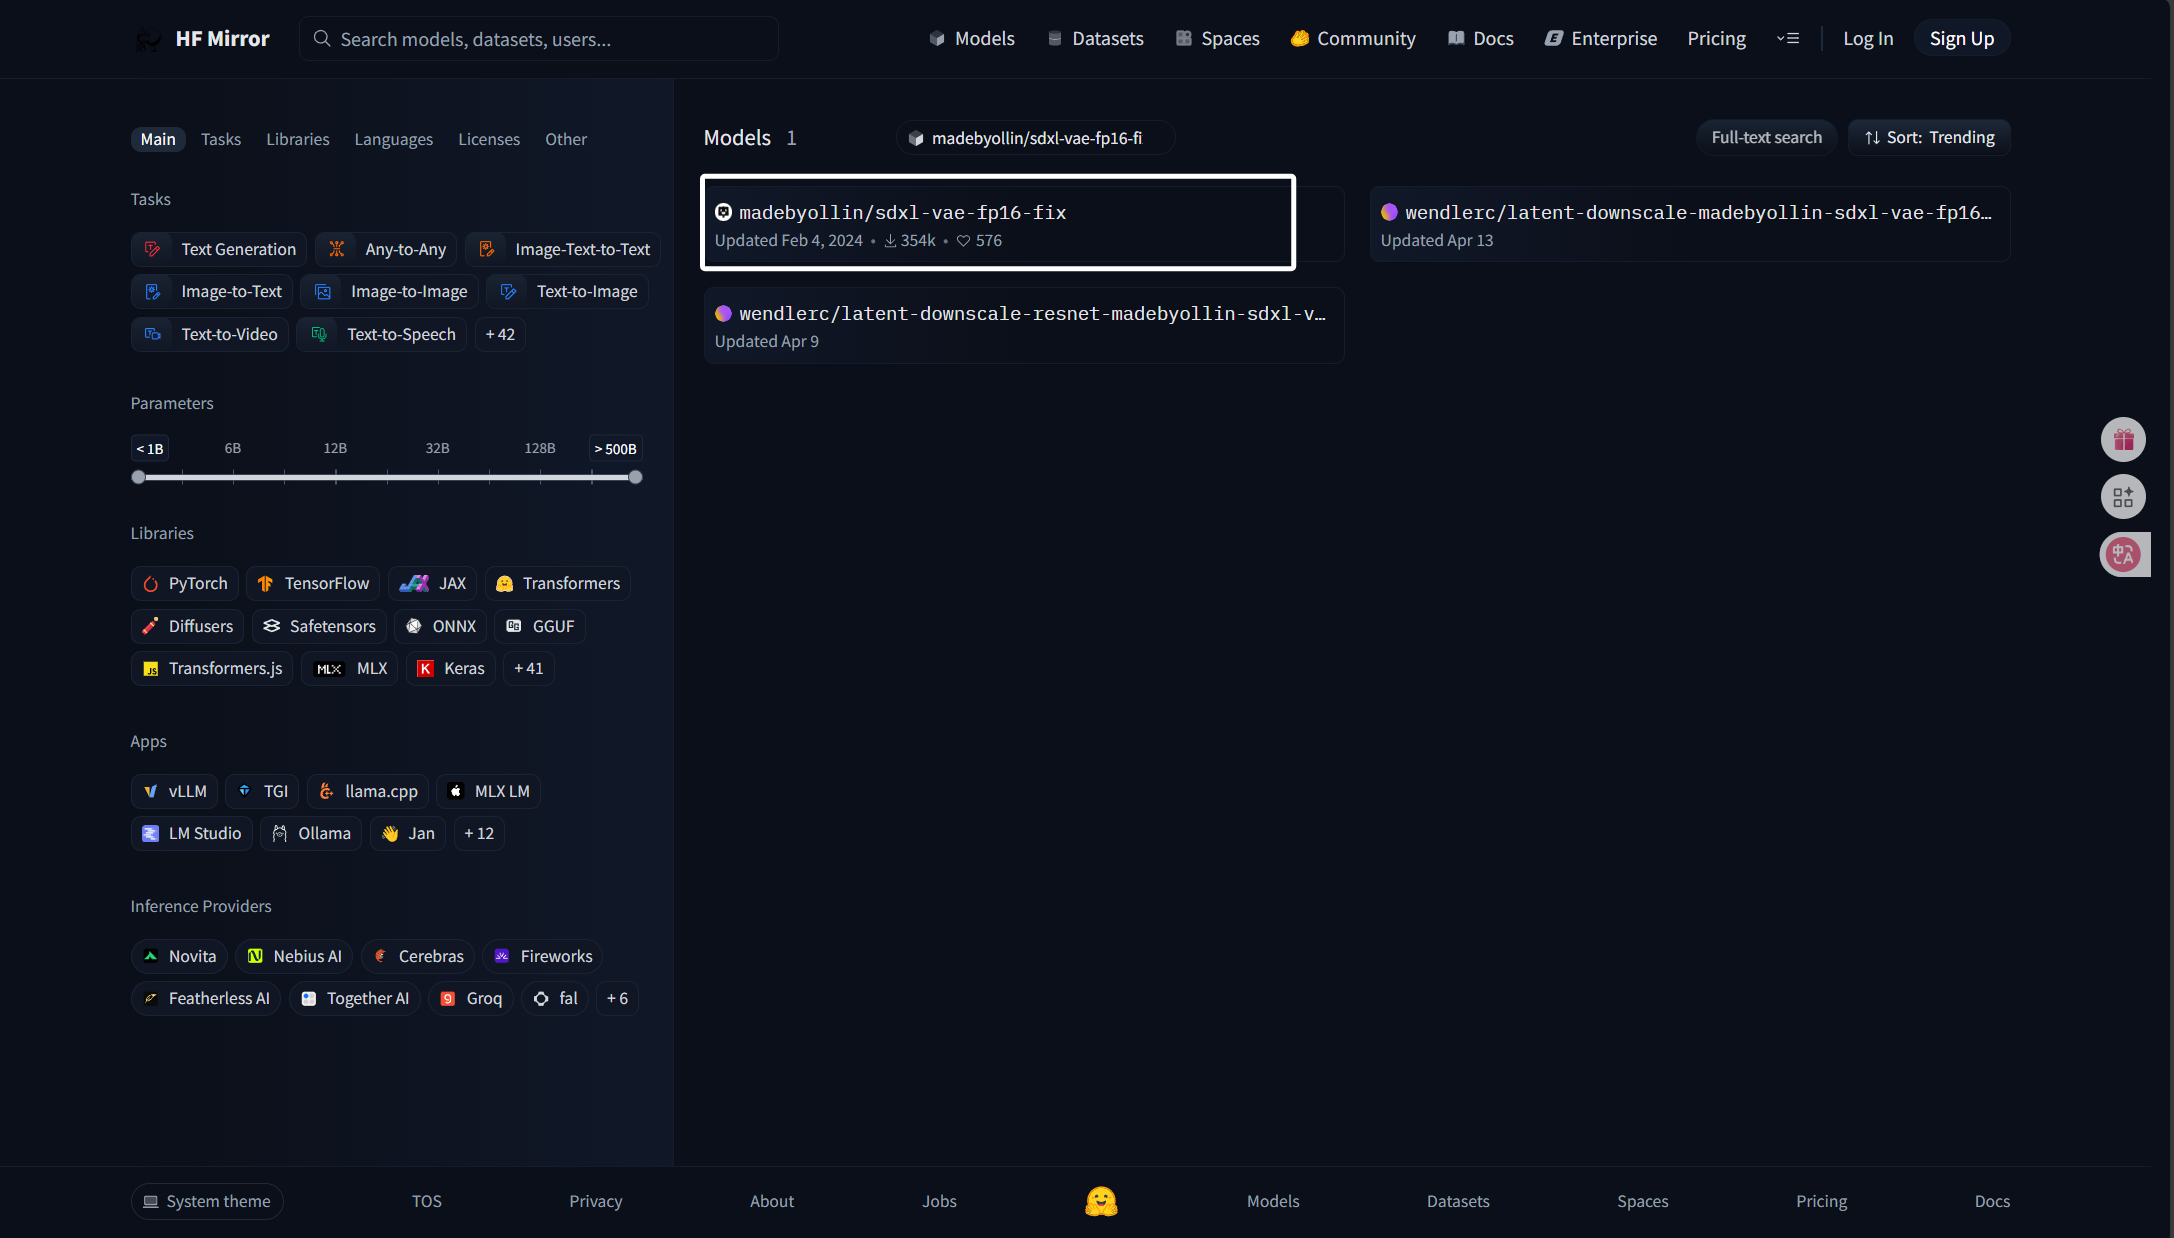Select the TGI app filter
The image size is (2174, 1238).
pos(263,791)
